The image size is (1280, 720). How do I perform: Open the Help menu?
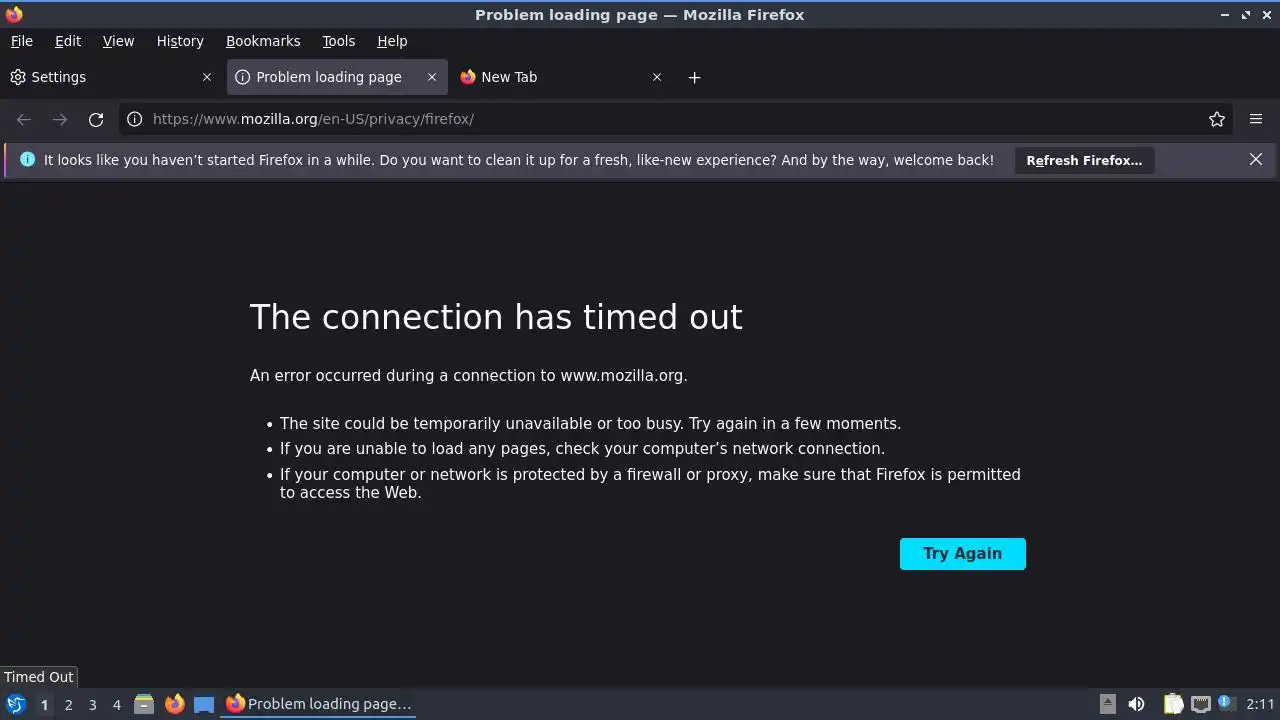pyautogui.click(x=392, y=41)
